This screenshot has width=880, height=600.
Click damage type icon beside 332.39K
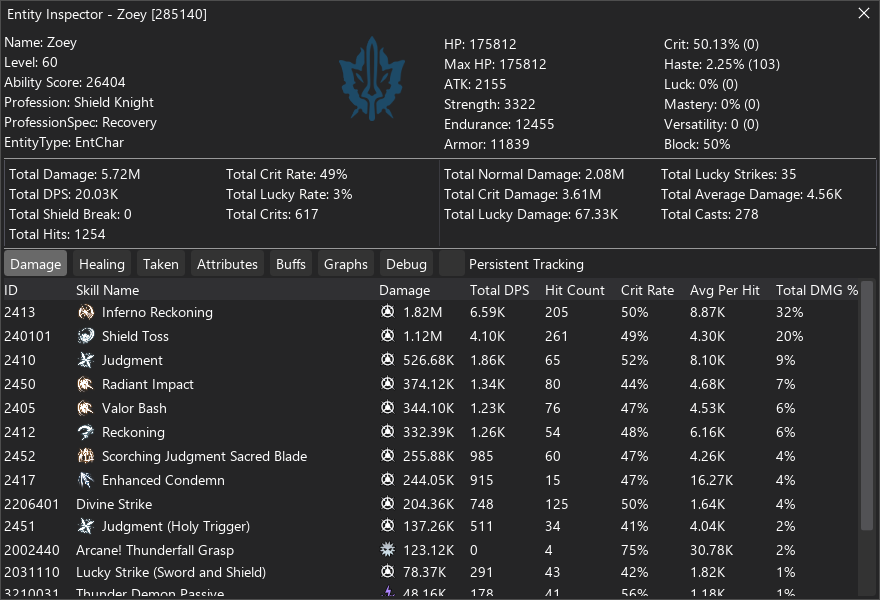tap(387, 432)
